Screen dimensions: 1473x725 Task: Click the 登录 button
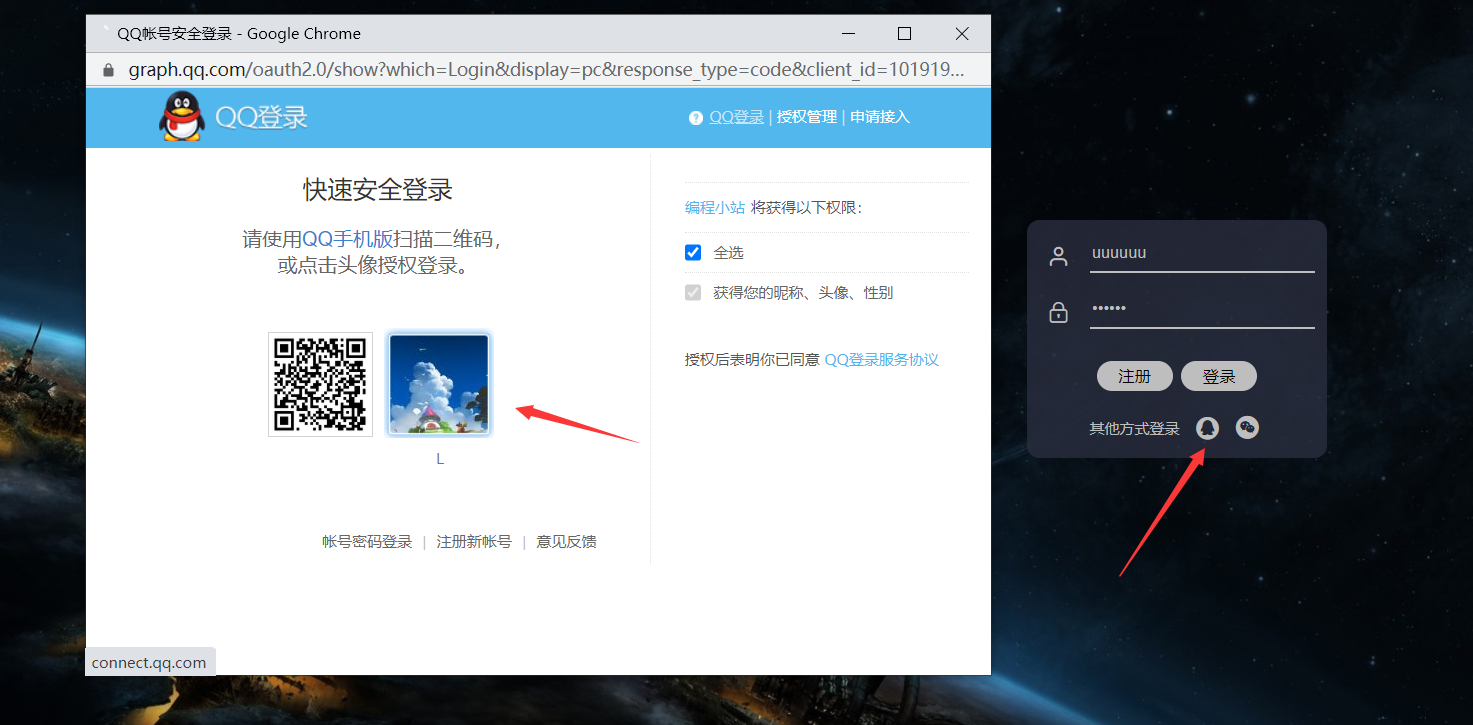click(1219, 376)
